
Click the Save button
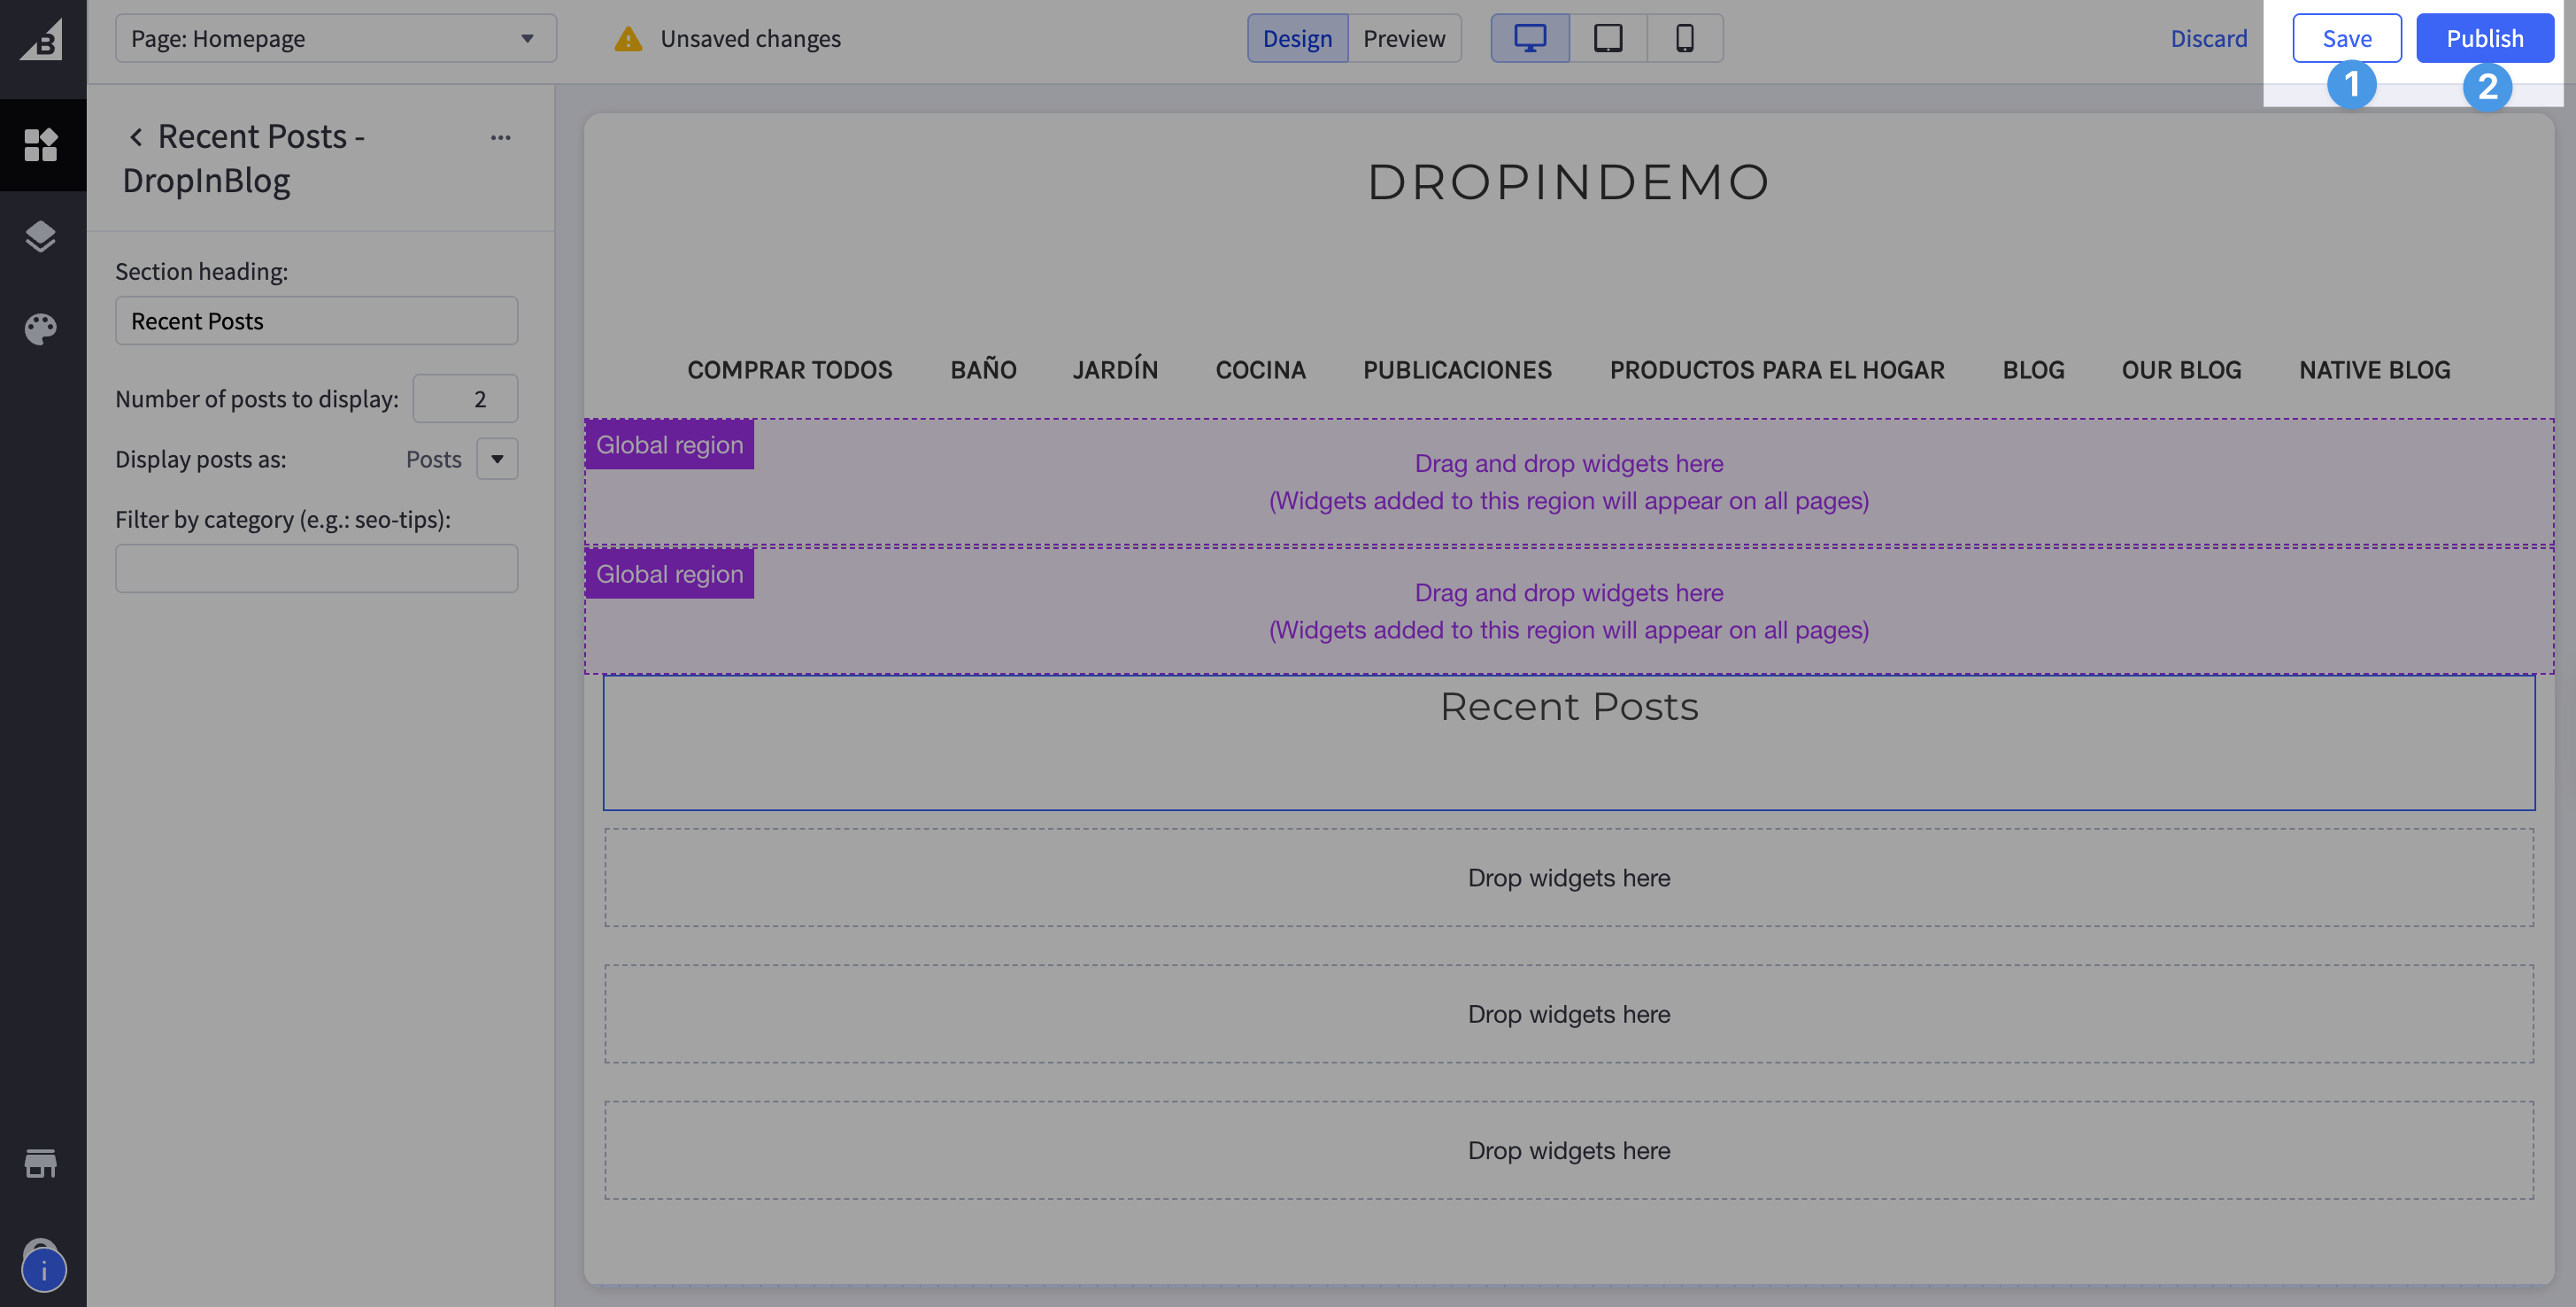click(2347, 39)
